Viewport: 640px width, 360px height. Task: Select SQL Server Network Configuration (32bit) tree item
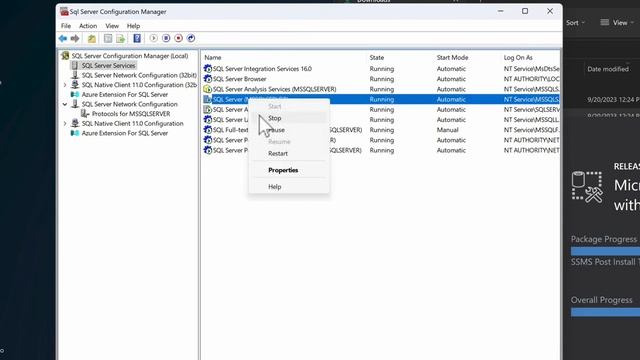[x=139, y=75]
